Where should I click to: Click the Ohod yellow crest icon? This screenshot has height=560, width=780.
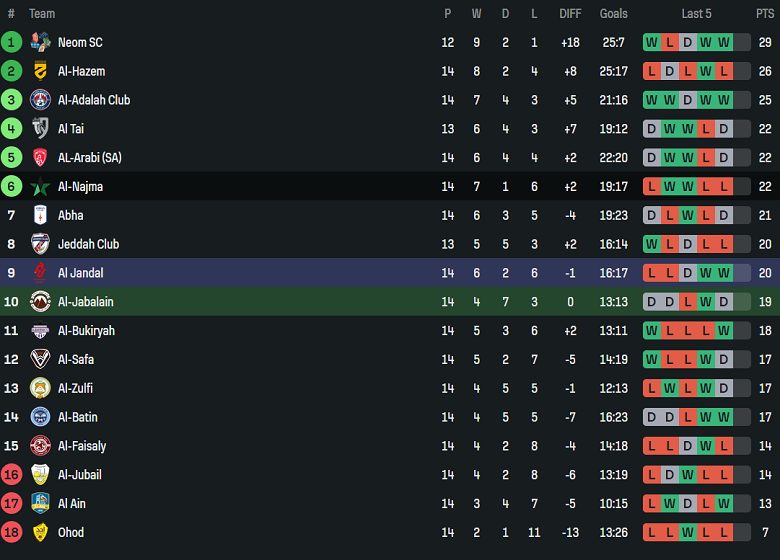tap(40, 532)
